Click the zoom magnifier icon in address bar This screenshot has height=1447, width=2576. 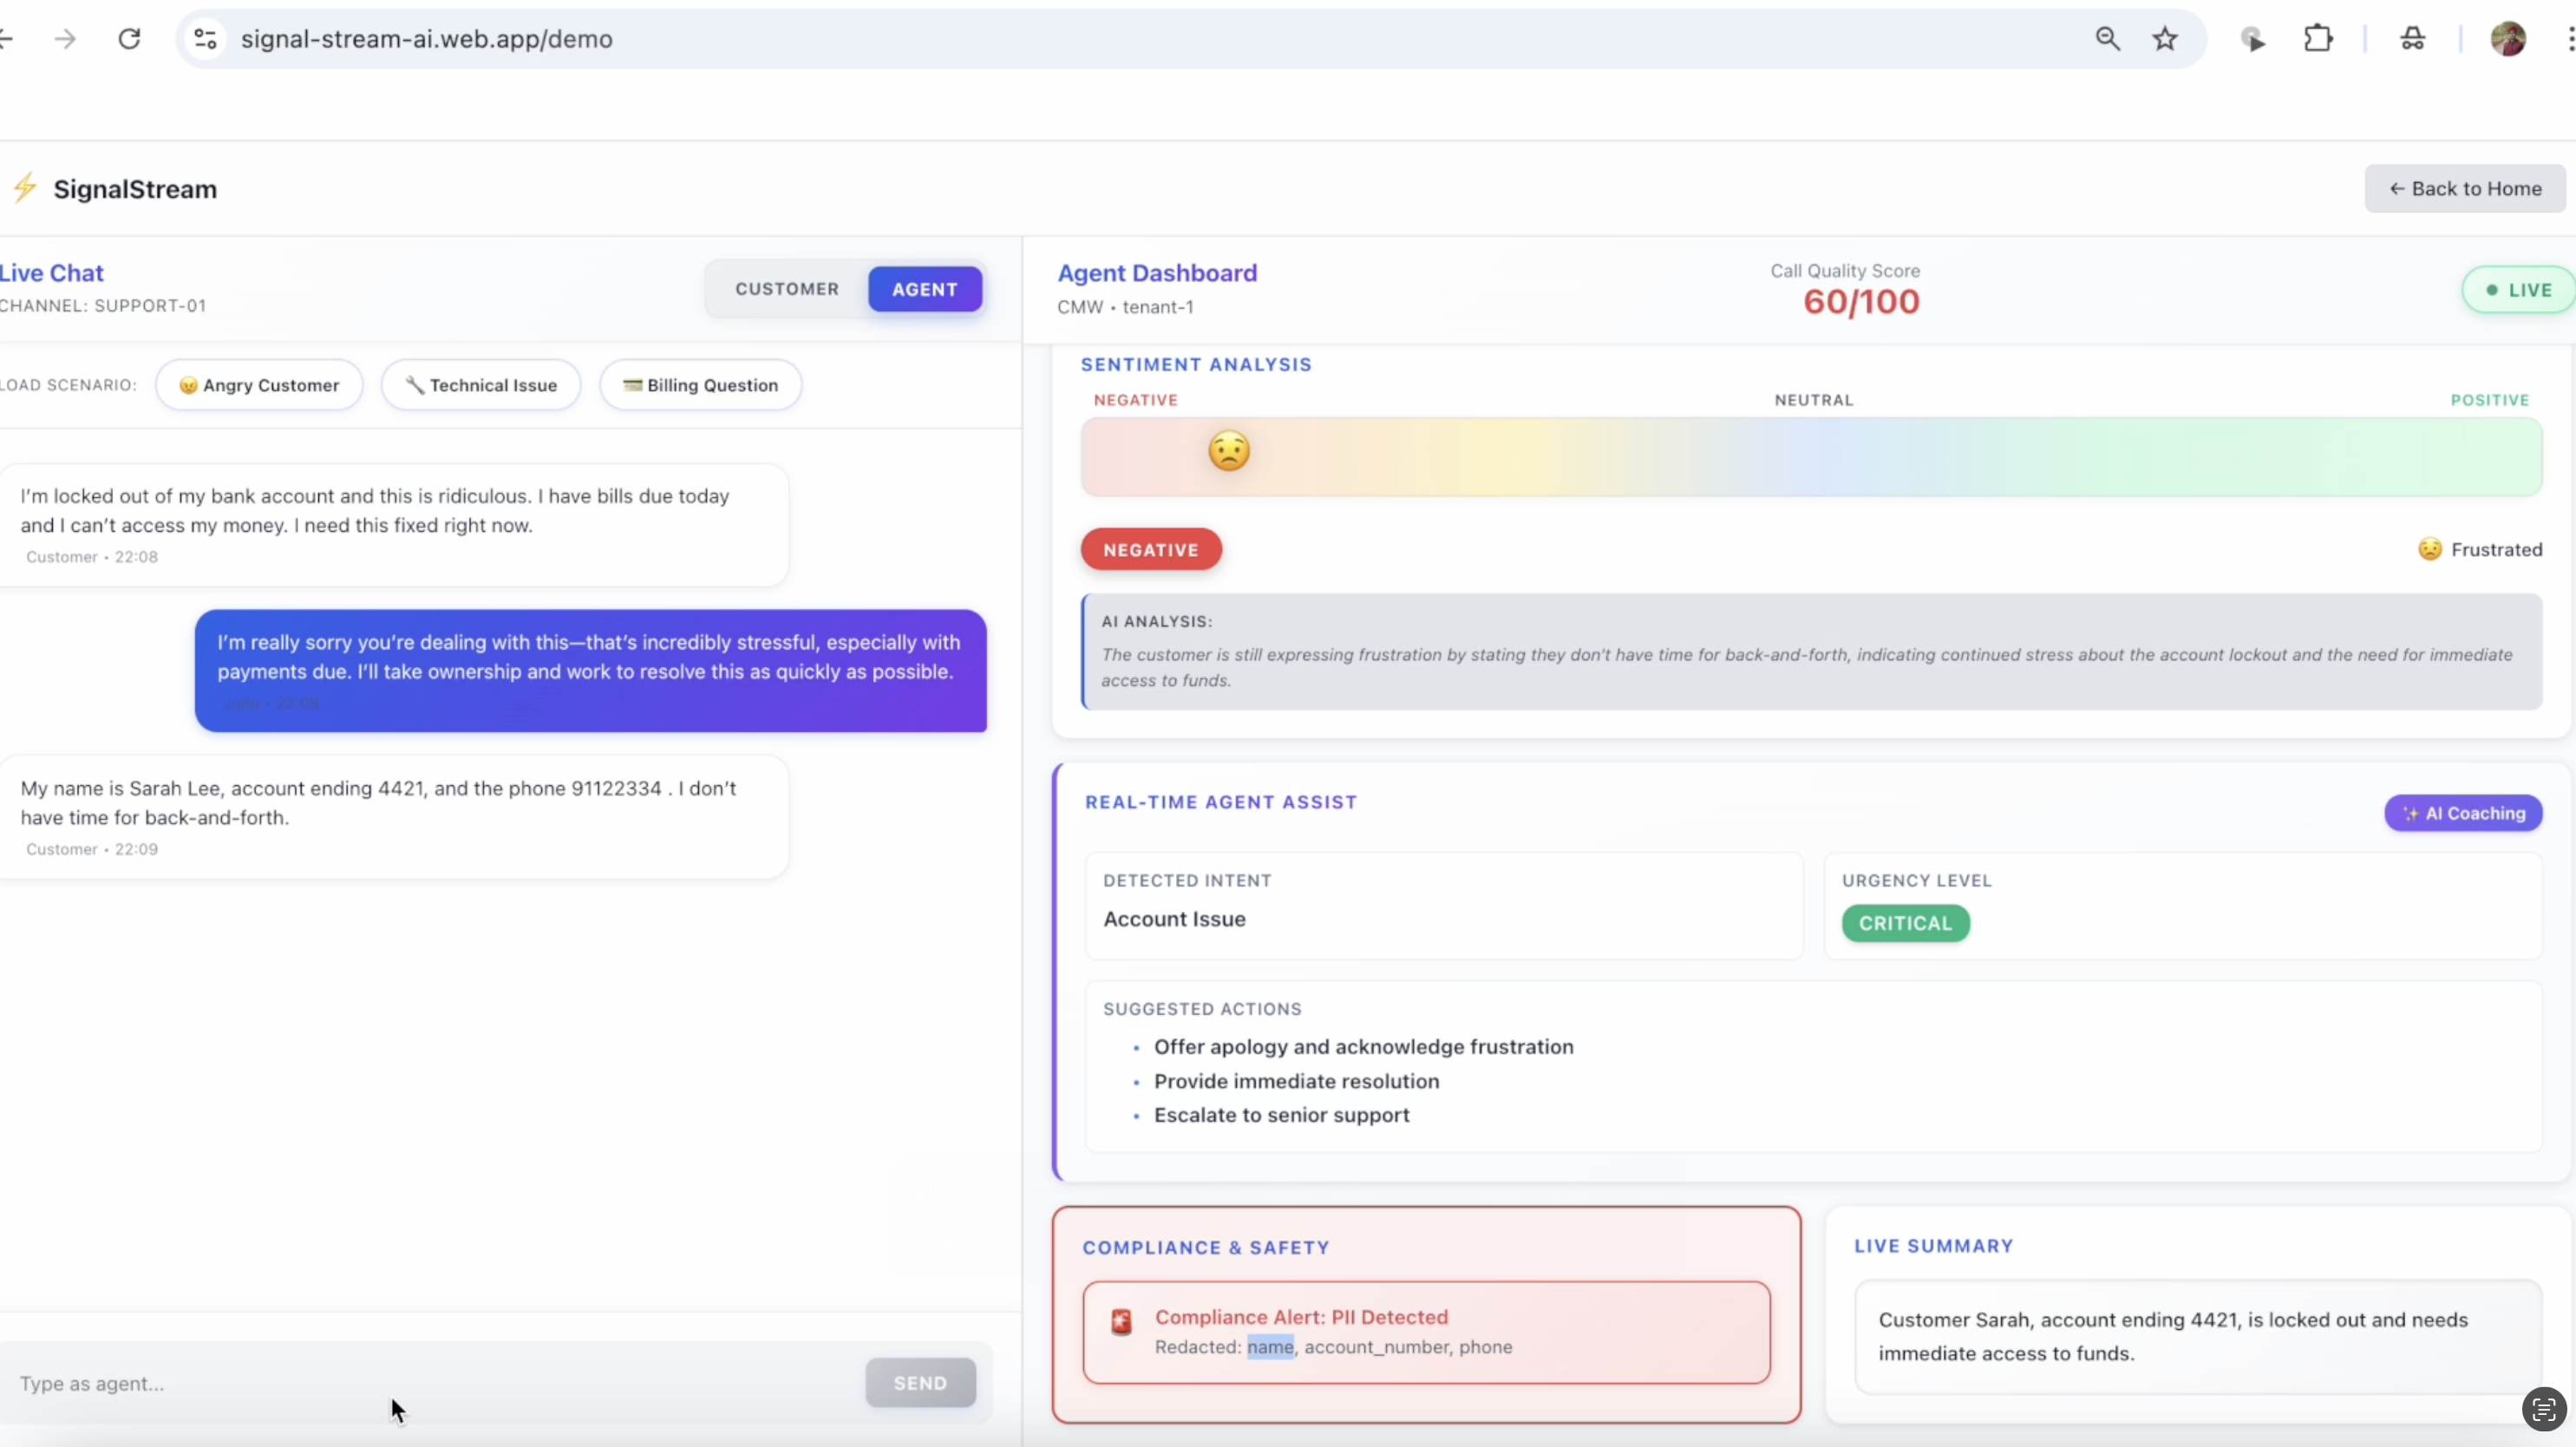tap(2107, 39)
